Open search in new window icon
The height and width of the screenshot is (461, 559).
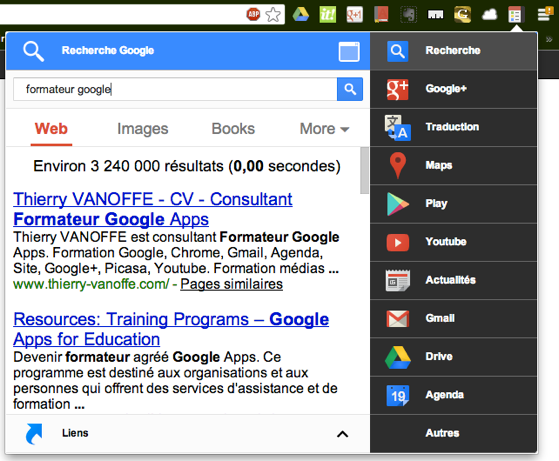pos(349,52)
